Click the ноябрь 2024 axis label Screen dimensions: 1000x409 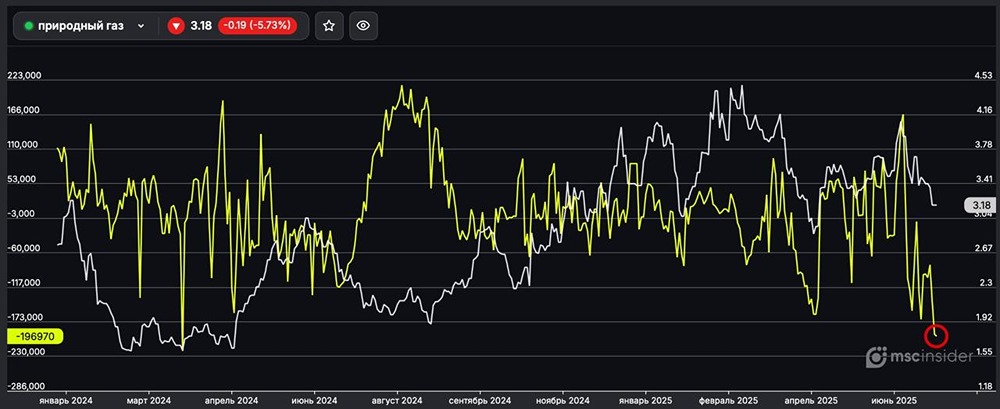(x=562, y=400)
